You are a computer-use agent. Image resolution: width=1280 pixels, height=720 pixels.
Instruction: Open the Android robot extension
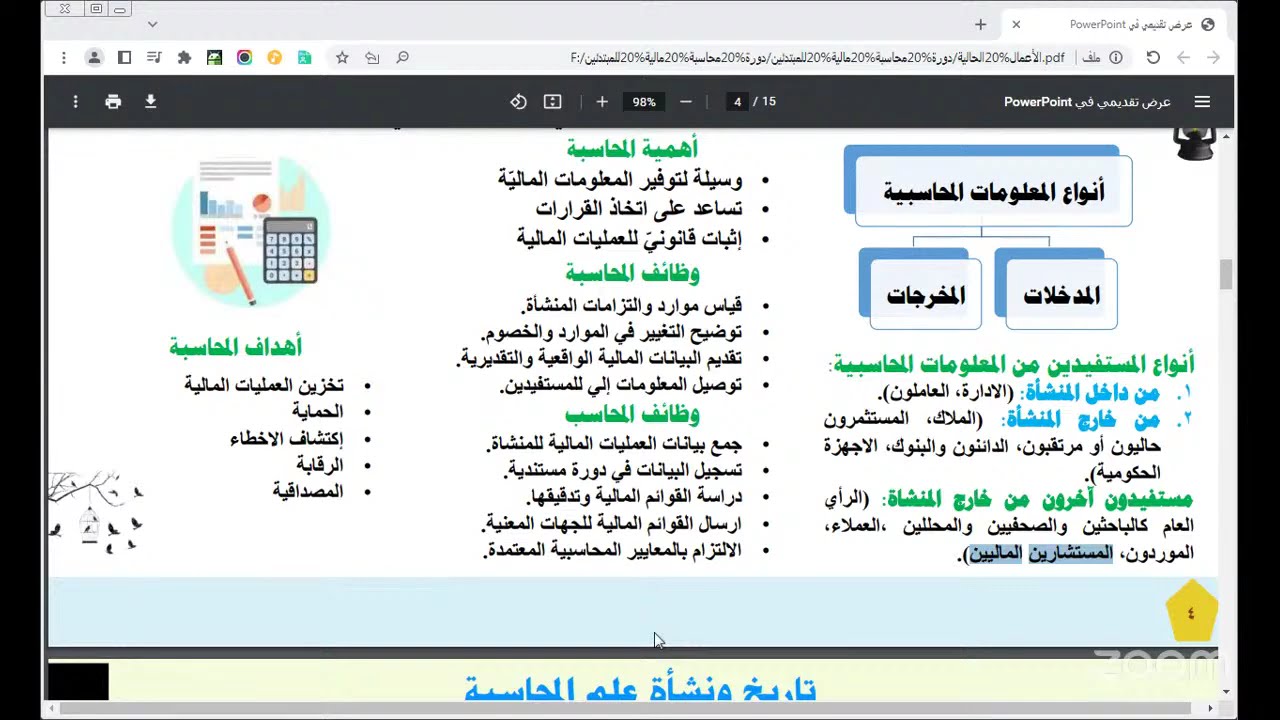(x=214, y=58)
